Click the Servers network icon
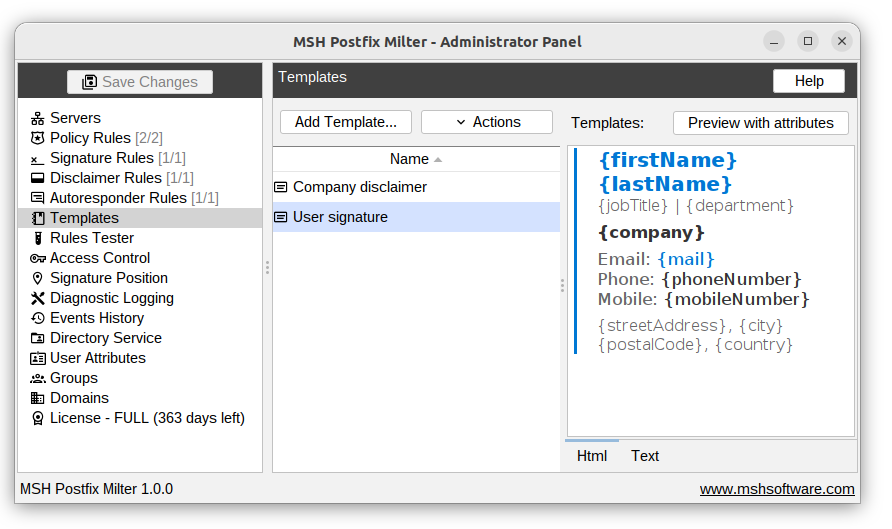 (x=38, y=118)
